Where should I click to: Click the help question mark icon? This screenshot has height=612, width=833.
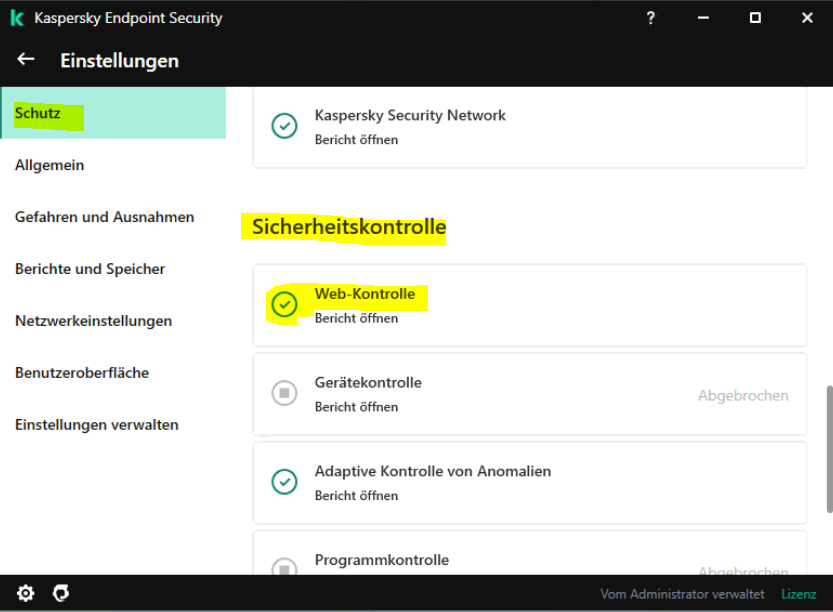(x=651, y=18)
